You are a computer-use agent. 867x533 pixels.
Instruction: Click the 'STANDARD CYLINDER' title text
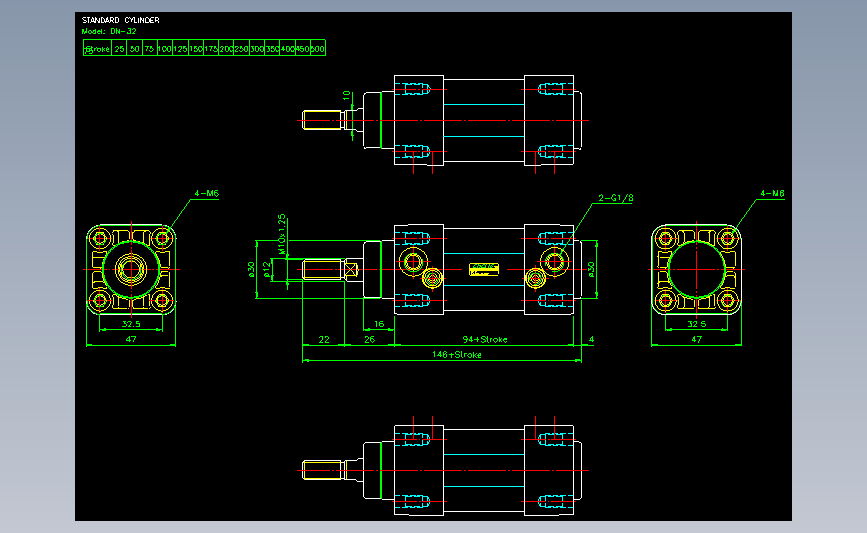point(121,20)
